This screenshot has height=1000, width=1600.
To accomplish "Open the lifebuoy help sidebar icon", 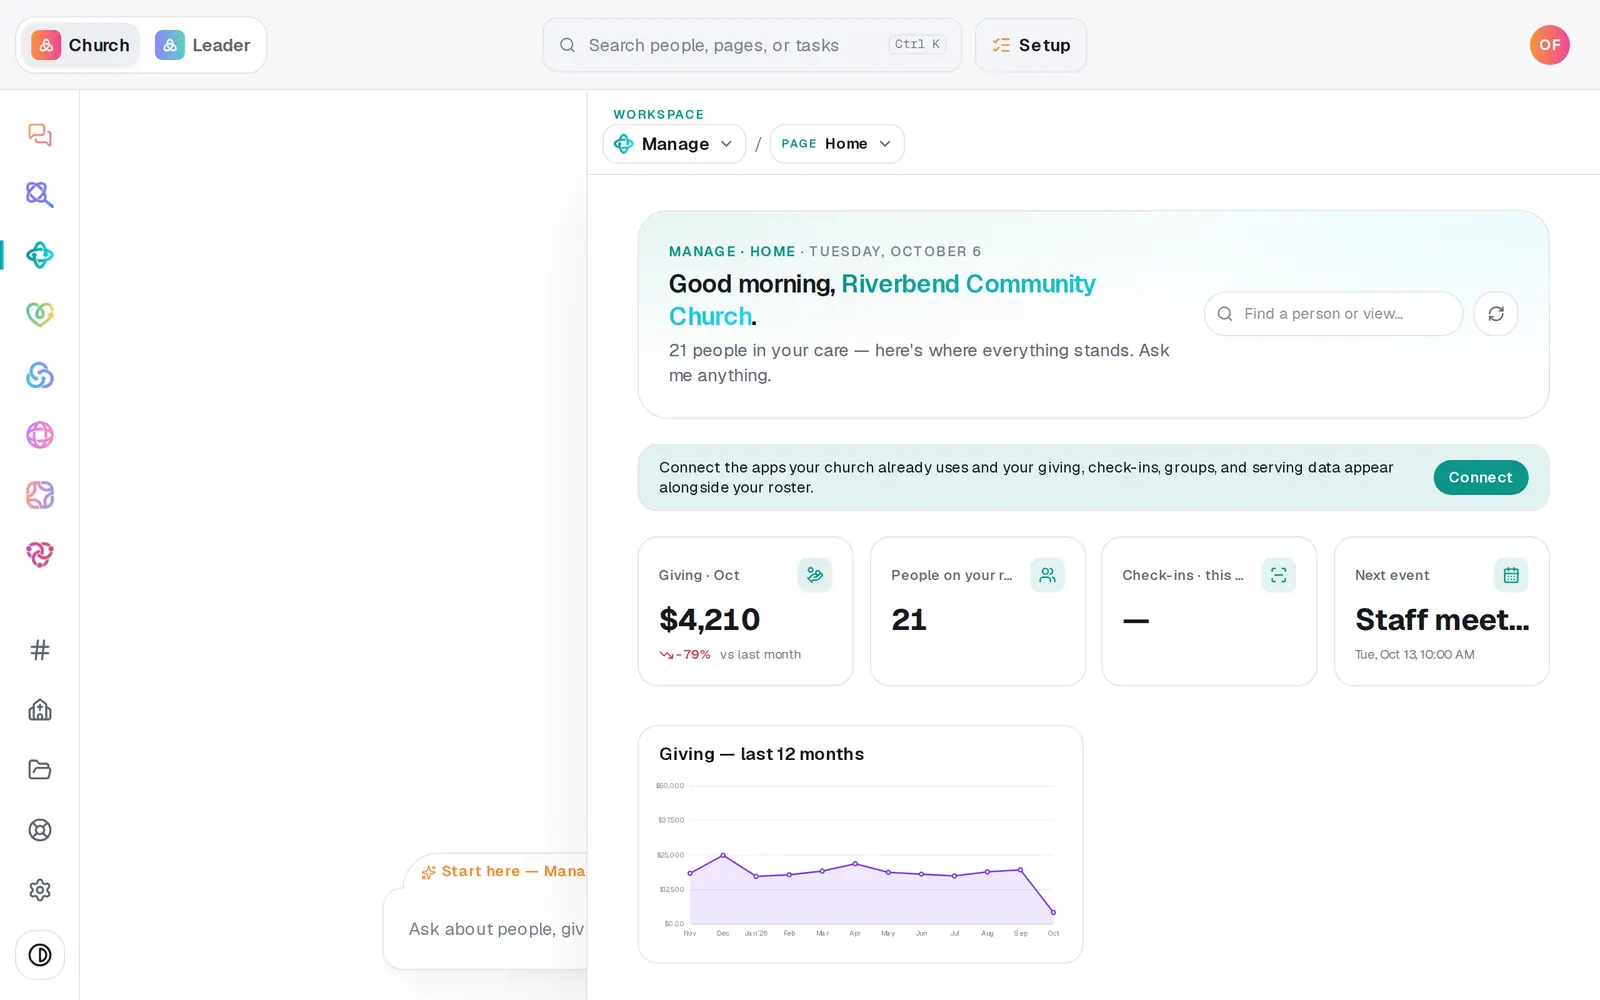I will (x=40, y=830).
